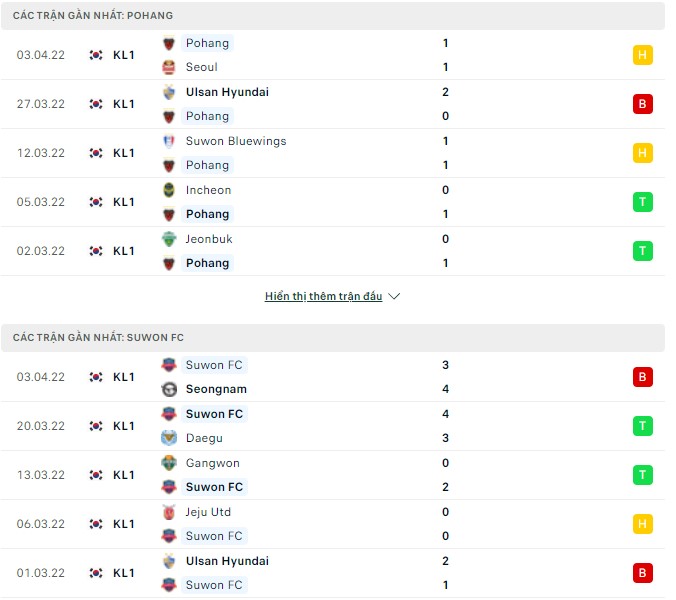Image resolution: width=676 pixels, height=600 pixels.
Task: Click Gangwon club crest icon
Action: click(169, 463)
